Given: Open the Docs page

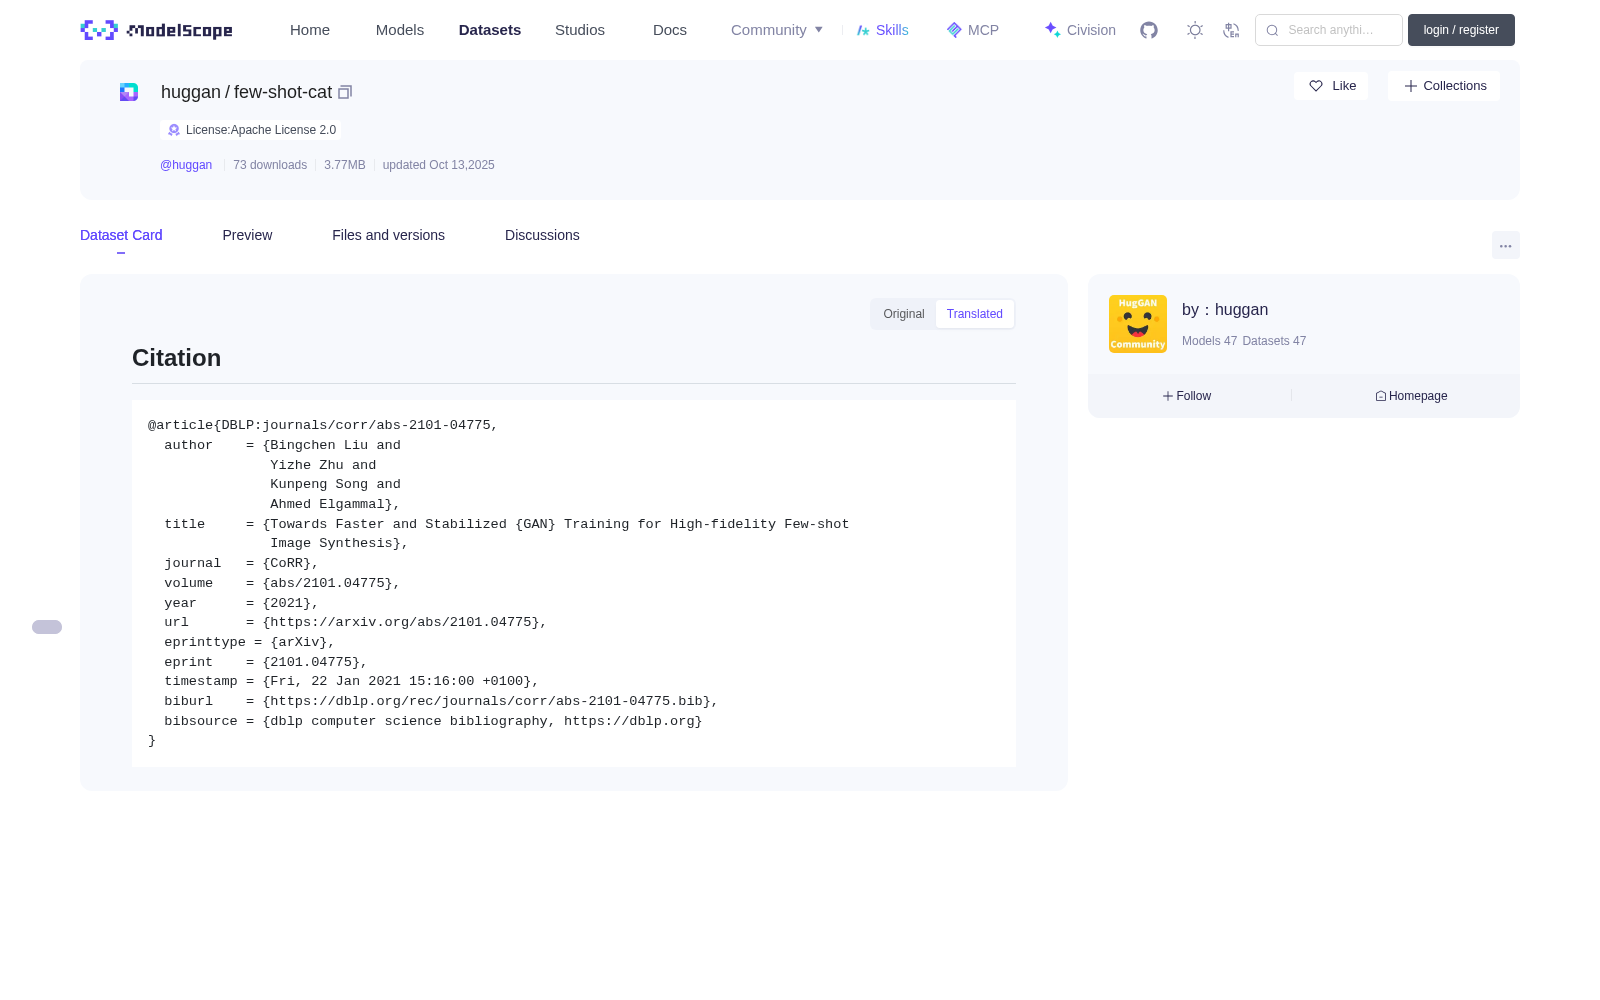Looking at the screenshot, I should click(x=670, y=30).
